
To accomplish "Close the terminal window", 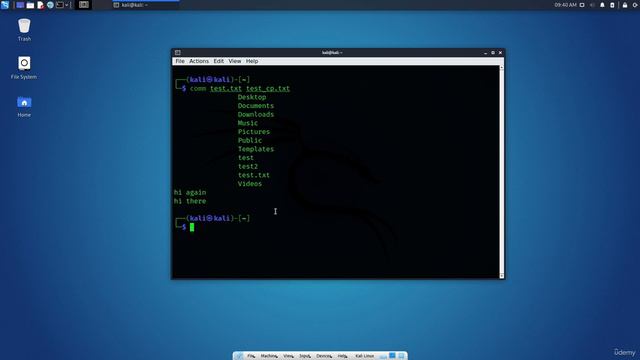I will point(500,53).
